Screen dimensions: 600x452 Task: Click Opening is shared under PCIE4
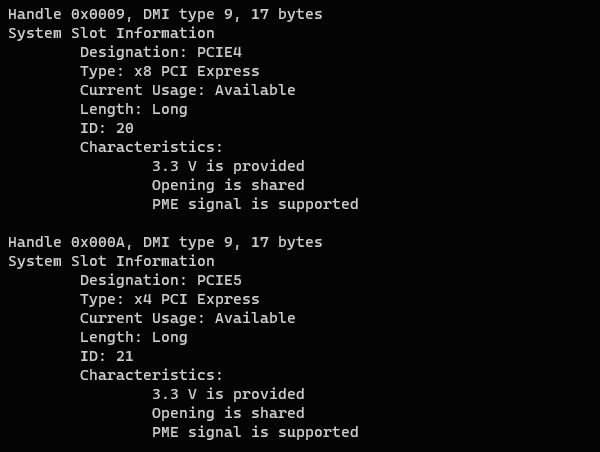(x=228, y=185)
